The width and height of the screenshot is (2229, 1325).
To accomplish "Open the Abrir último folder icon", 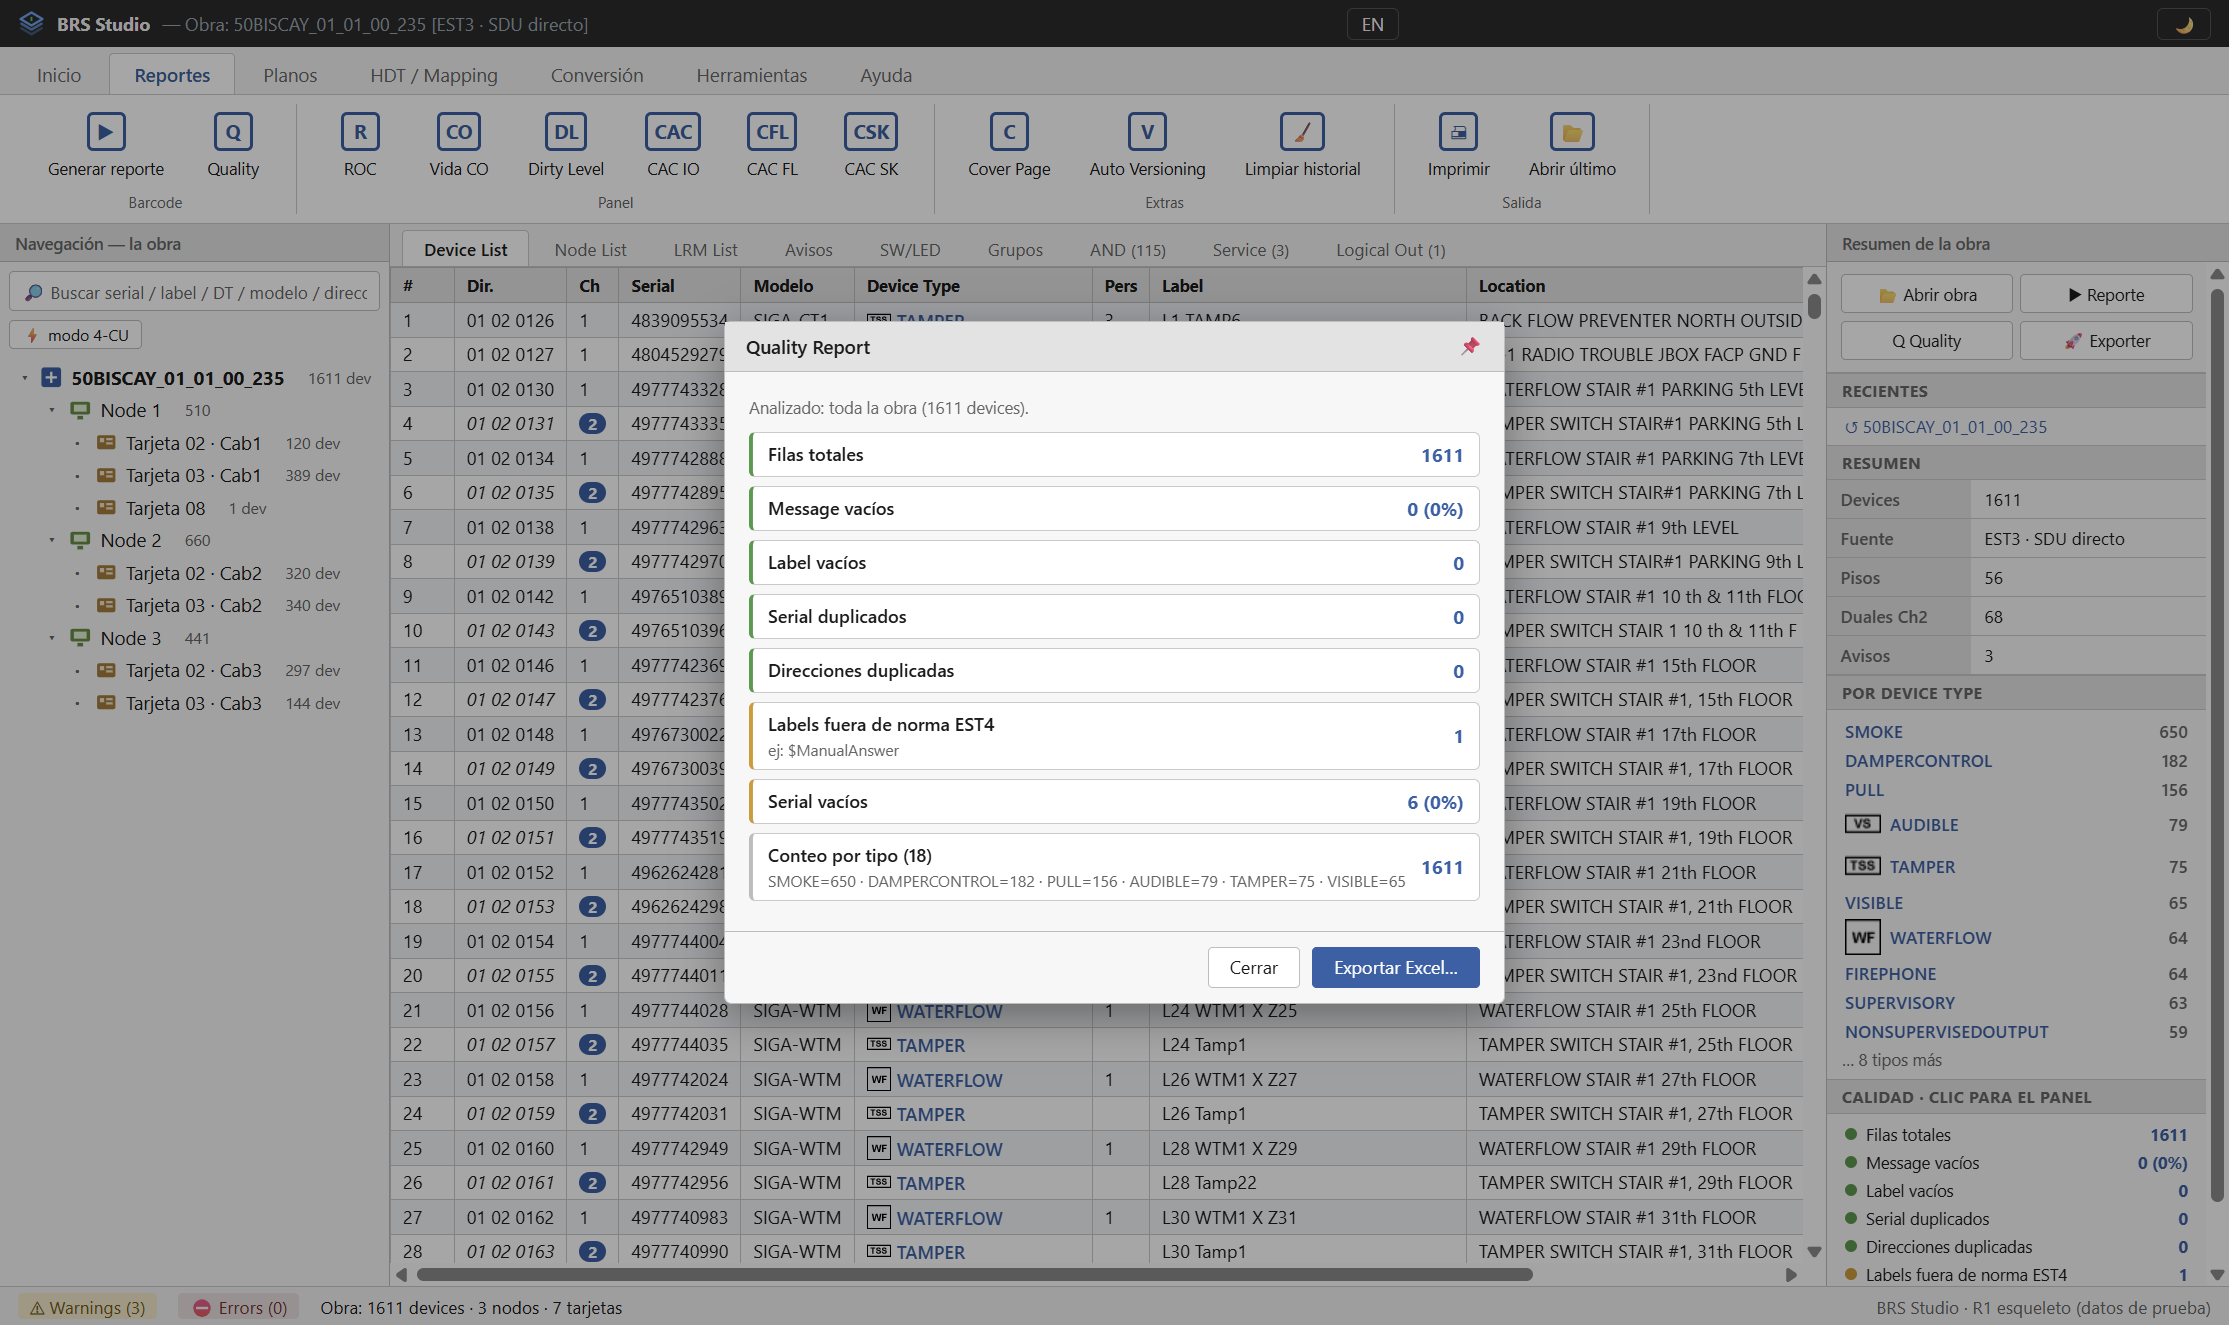I will pyautogui.click(x=1572, y=132).
